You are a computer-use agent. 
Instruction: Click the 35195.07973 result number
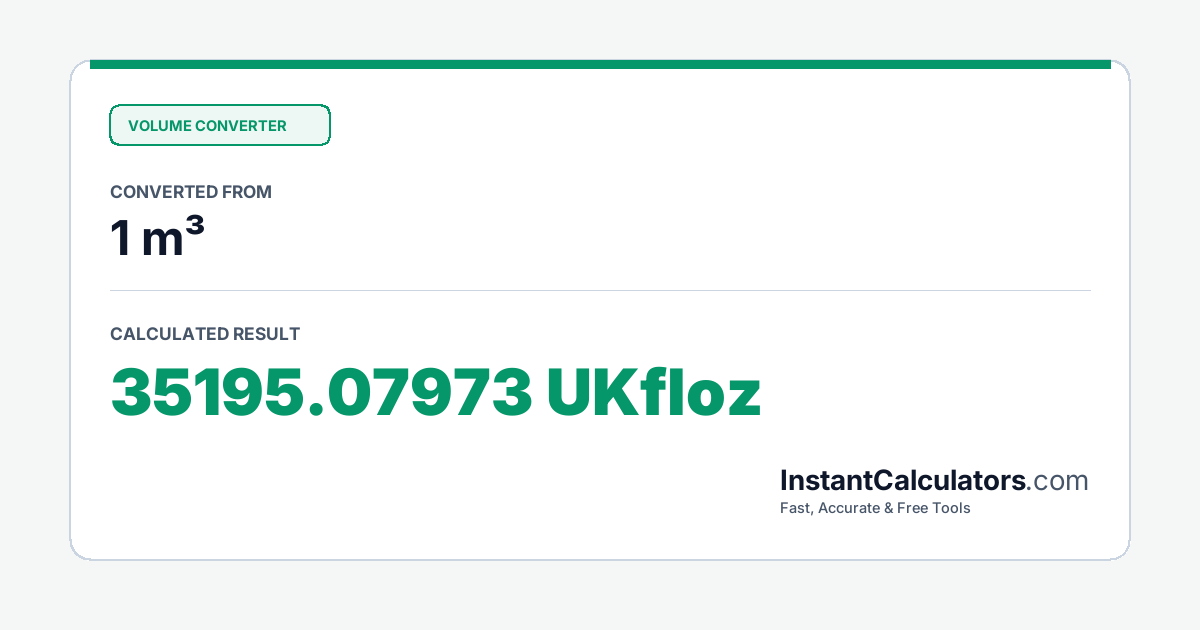321,393
